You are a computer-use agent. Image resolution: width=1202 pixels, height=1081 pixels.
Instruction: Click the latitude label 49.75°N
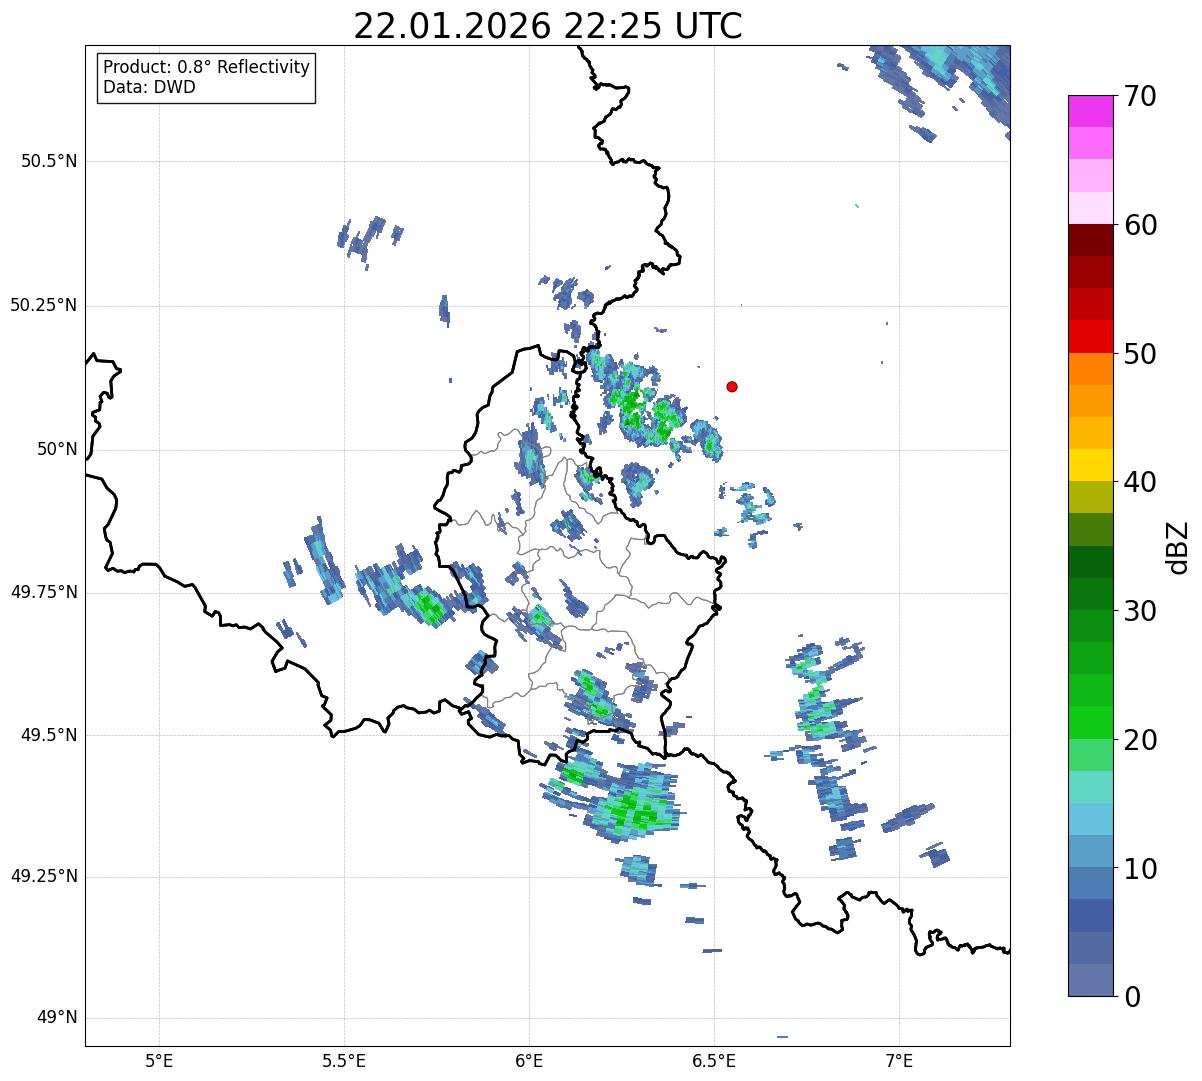coord(43,592)
